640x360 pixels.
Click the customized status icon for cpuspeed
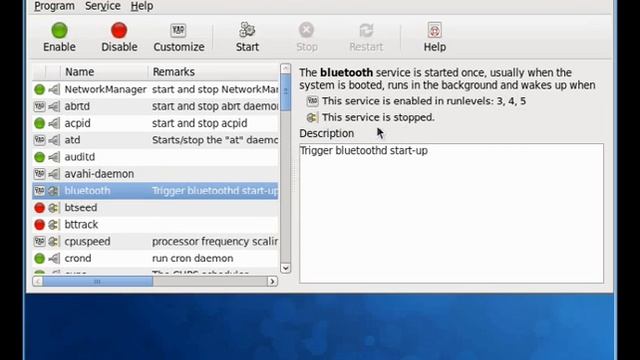[x=40, y=241]
